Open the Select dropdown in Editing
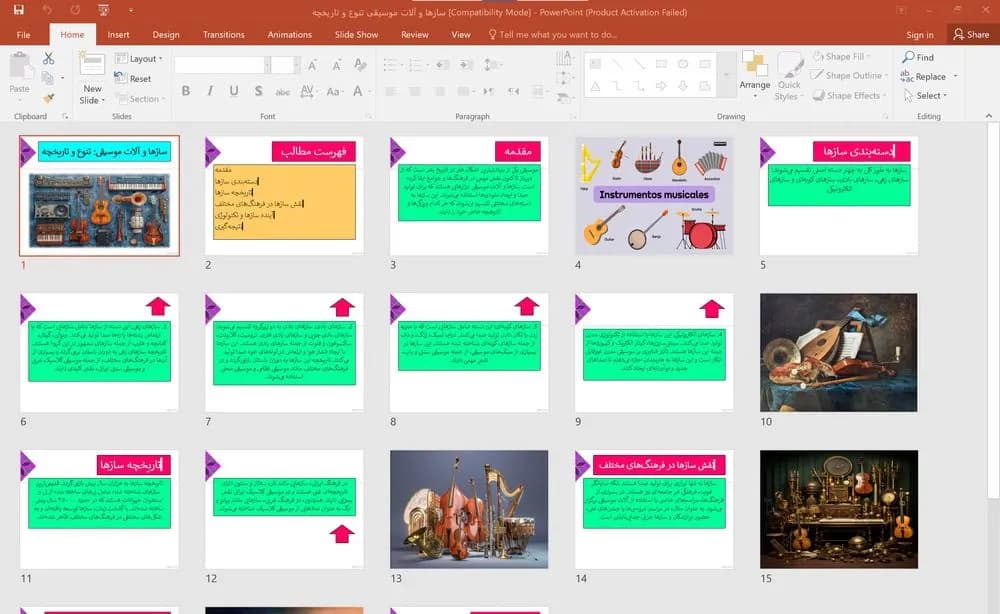 click(x=925, y=96)
